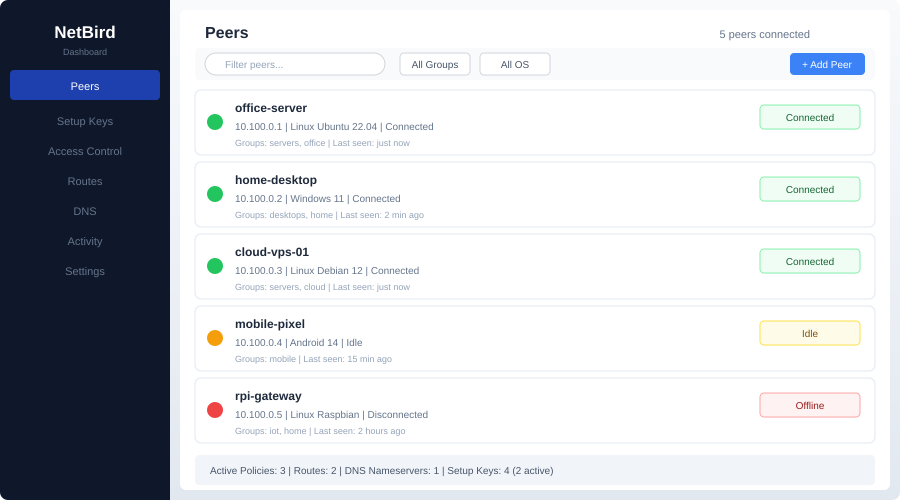Click the 10.100.0.5 Linux Raspbian details line
The height and width of the screenshot is (500, 900).
point(331,414)
